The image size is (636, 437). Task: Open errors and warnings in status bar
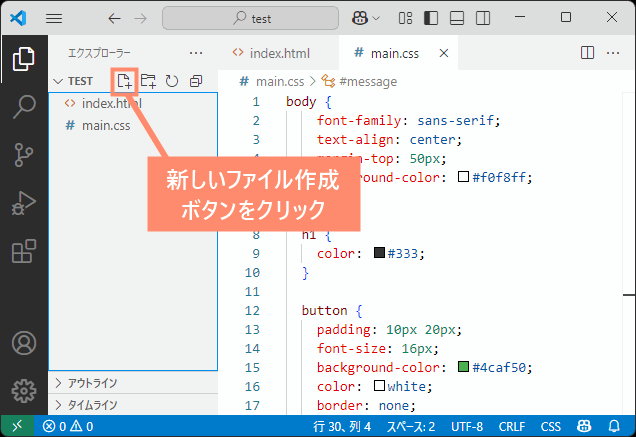pos(68,426)
